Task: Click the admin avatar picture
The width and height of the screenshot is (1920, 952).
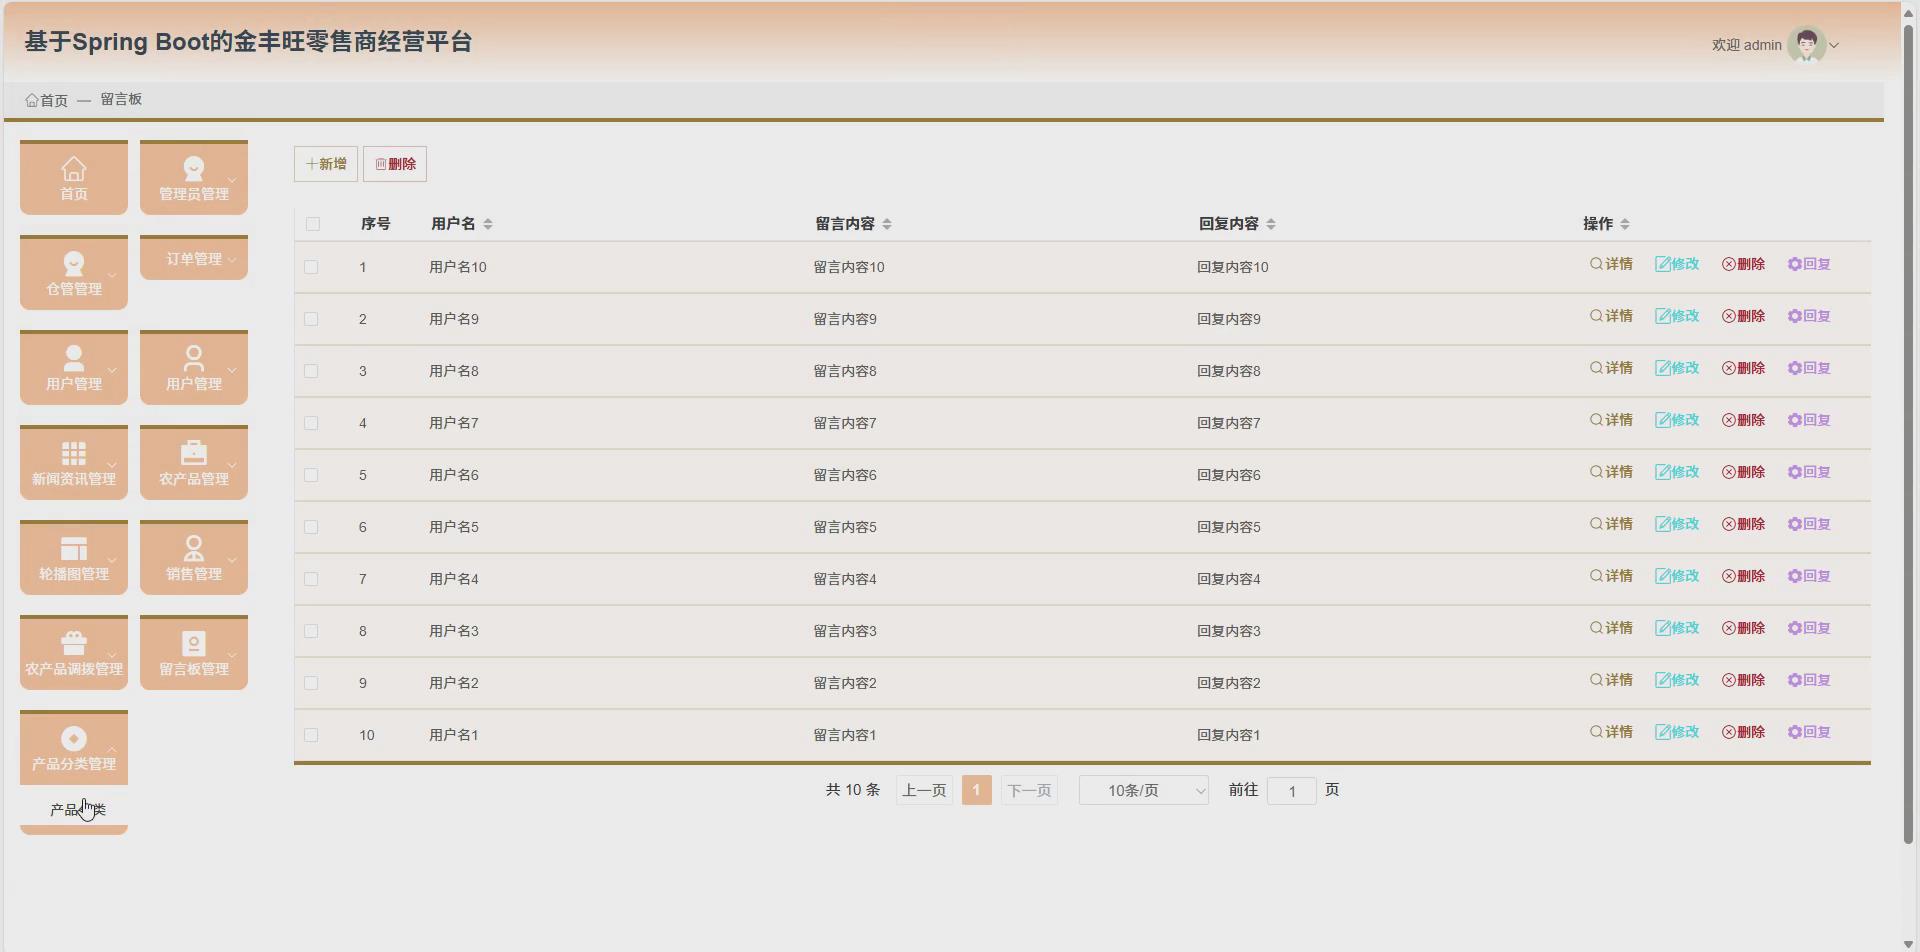Action: tap(1806, 44)
